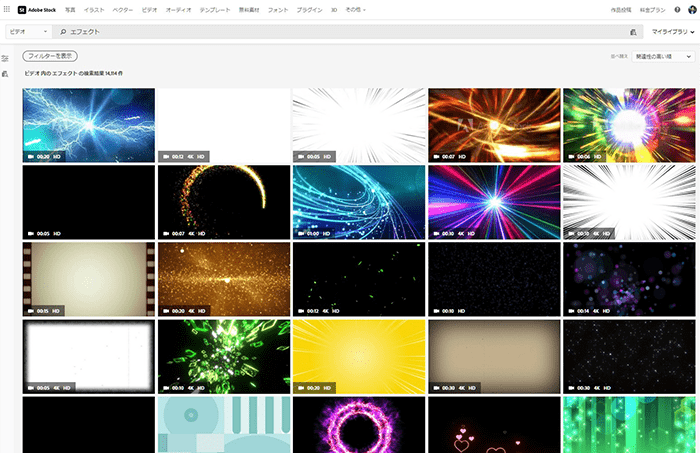Open the user profile avatar
This screenshot has width=700, height=453.
(691, 9)
